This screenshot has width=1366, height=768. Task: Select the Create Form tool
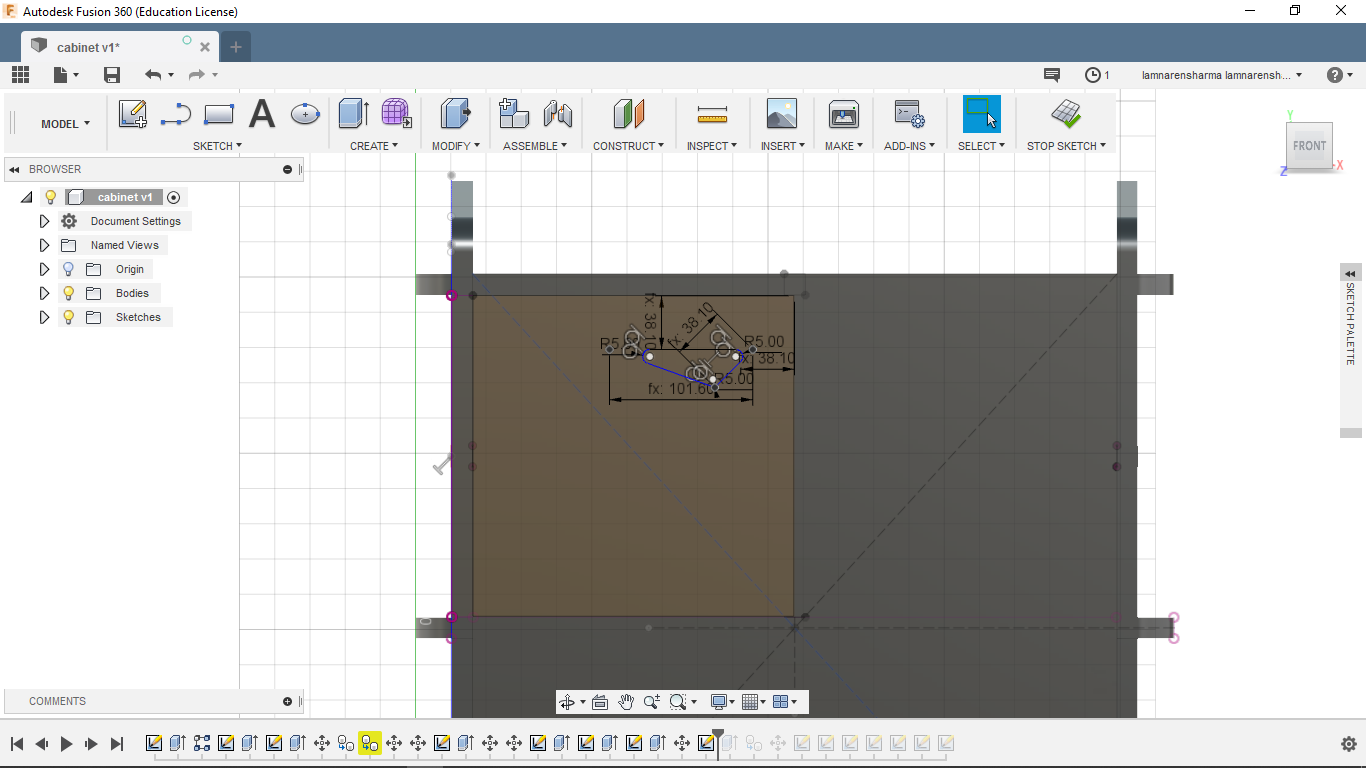[396, 114]
